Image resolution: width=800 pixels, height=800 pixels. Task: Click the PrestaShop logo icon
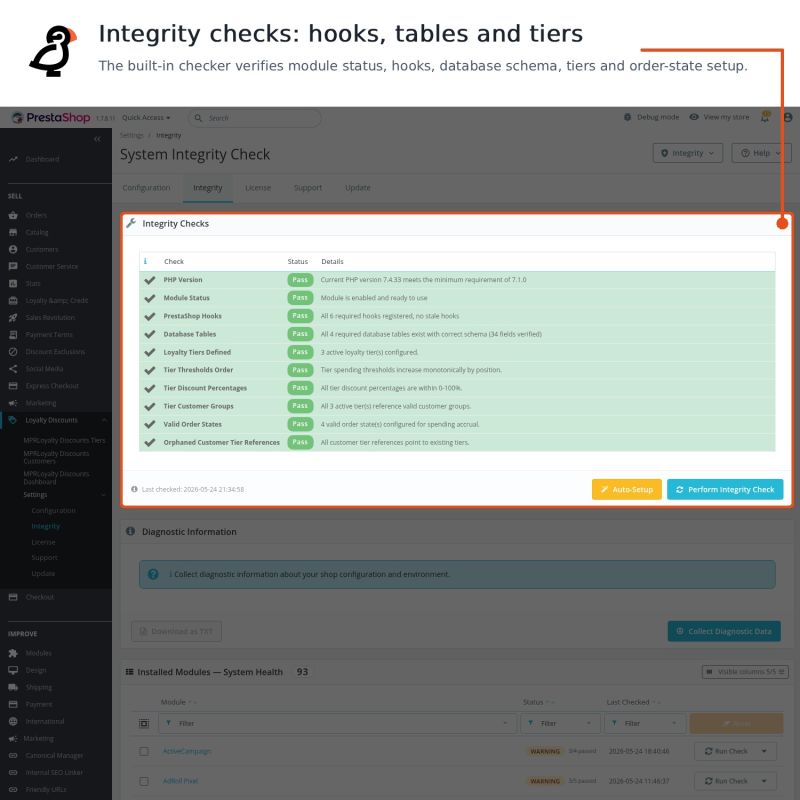point(18,118)
